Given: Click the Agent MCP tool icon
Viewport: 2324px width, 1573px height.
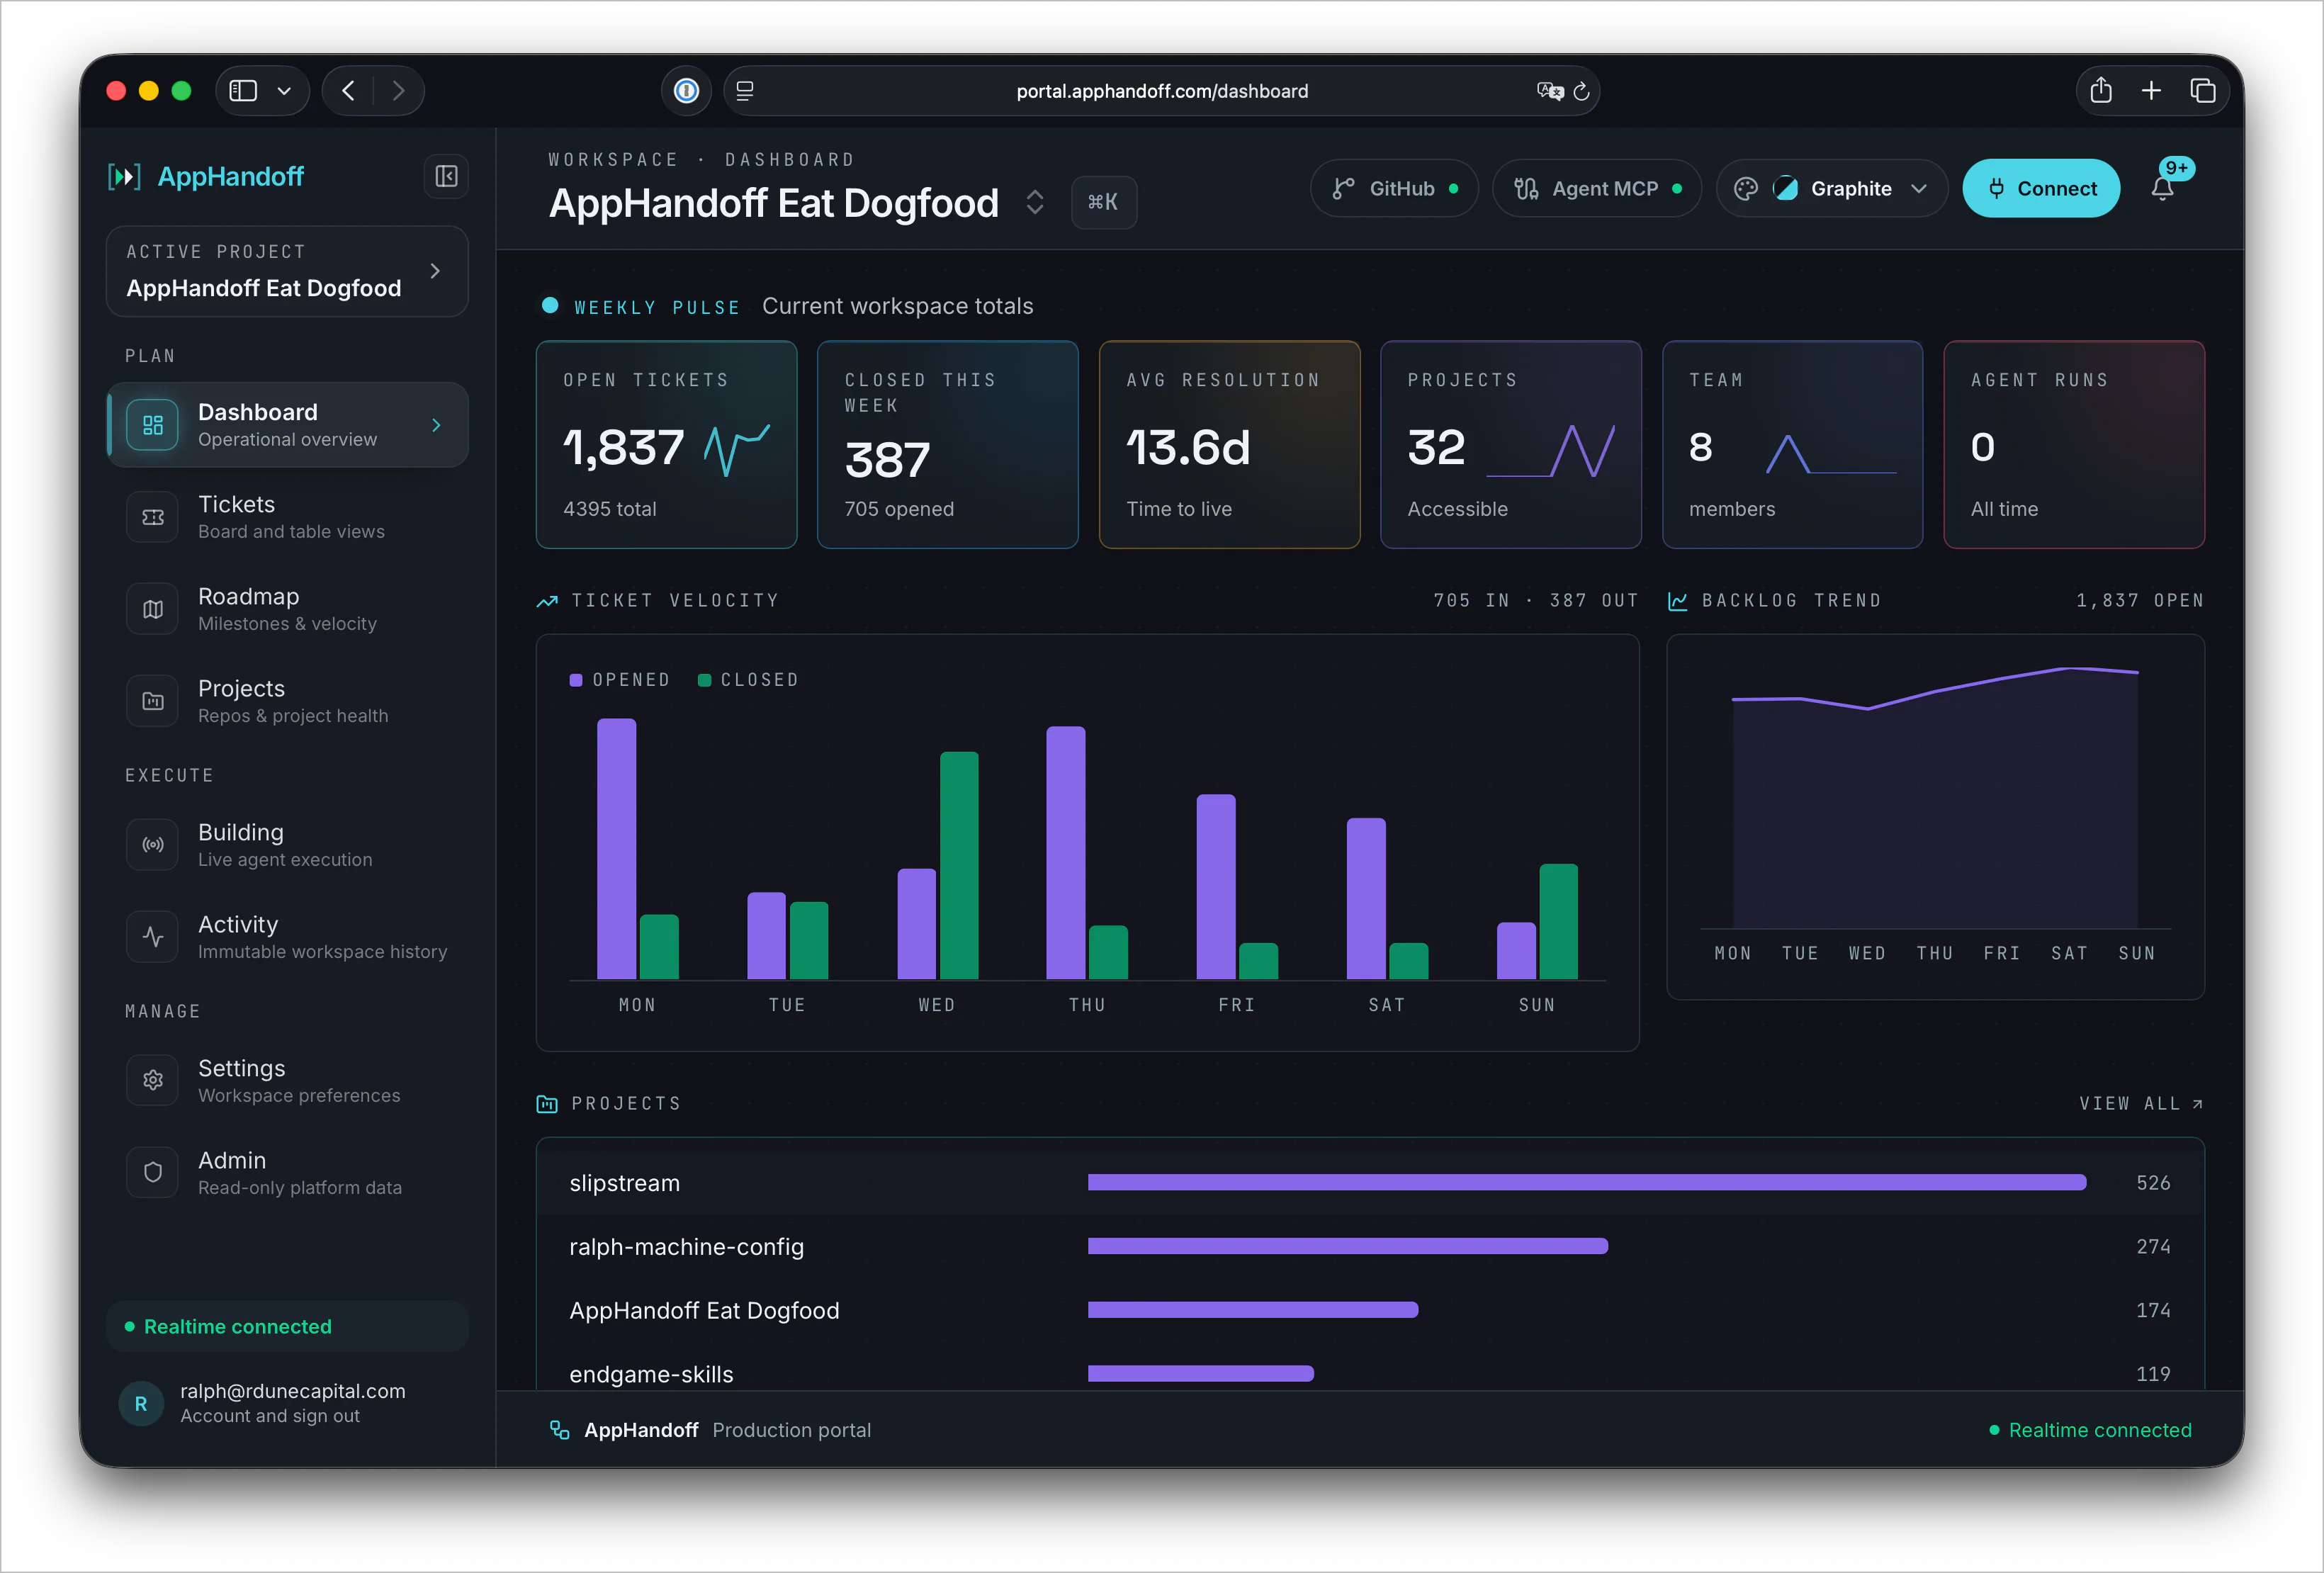Looking at the screenshot, I should pyautogui.click(x=1526, y=189).
